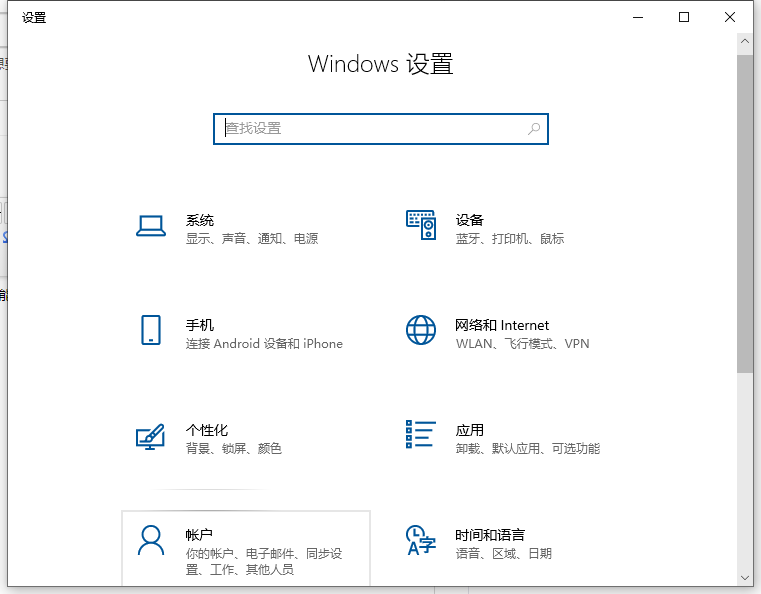Image resolution: width=761 pixels, height=594 pixels.
Task: Click inside the 查找设置 search box
Action: [380, 129]
